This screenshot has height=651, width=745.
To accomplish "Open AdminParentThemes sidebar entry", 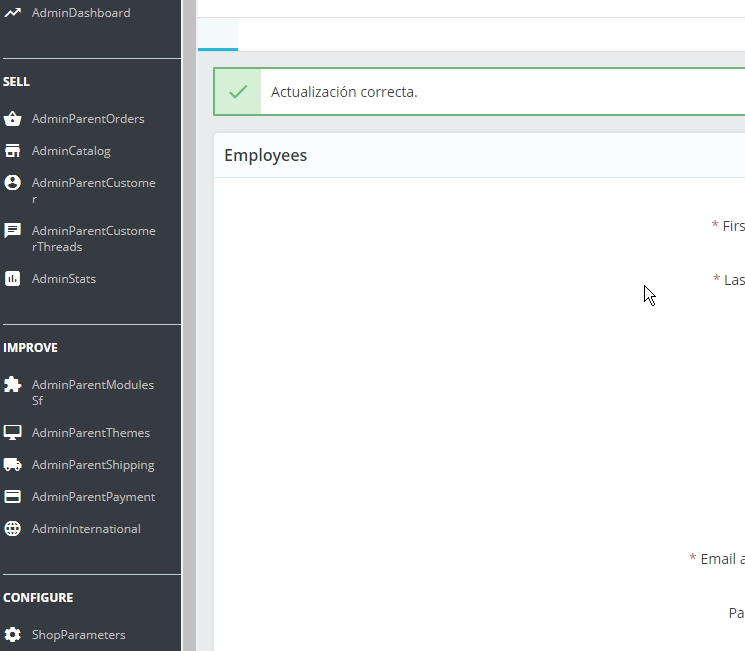I will pyautogui.click(x=91, y=433).
